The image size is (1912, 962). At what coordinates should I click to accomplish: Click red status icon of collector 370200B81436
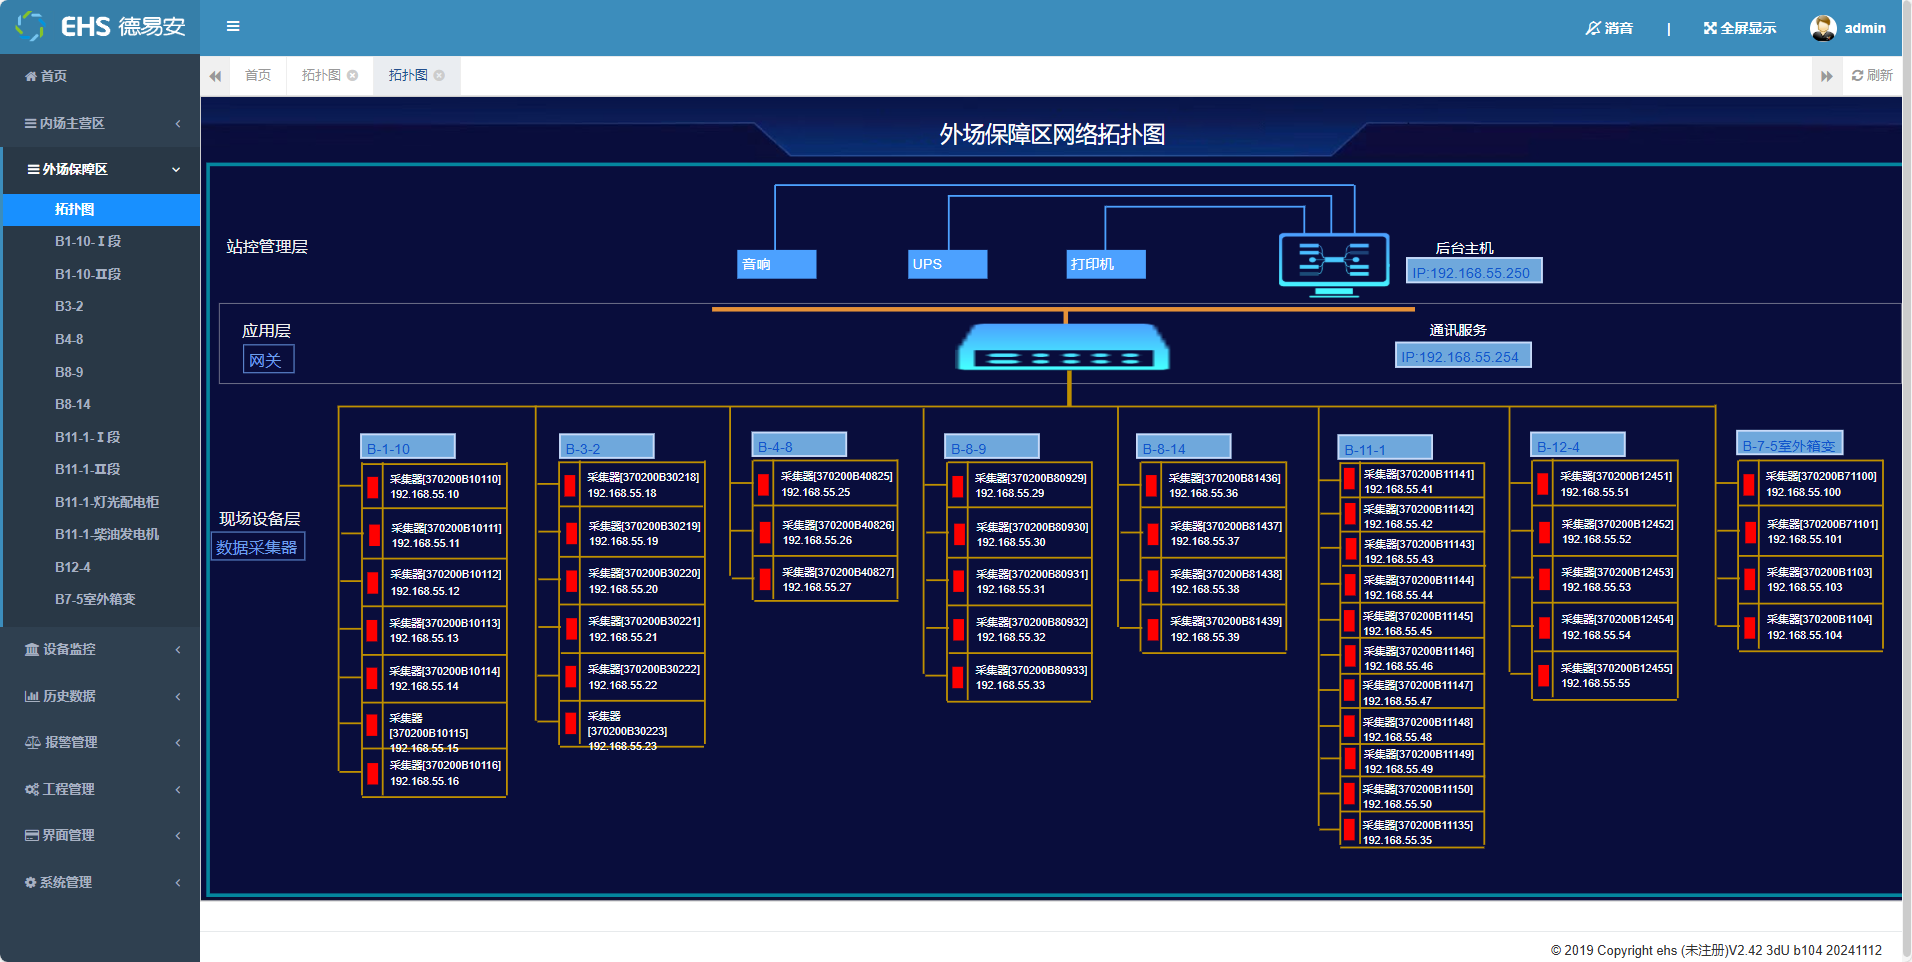click(x=1152, y=486)
